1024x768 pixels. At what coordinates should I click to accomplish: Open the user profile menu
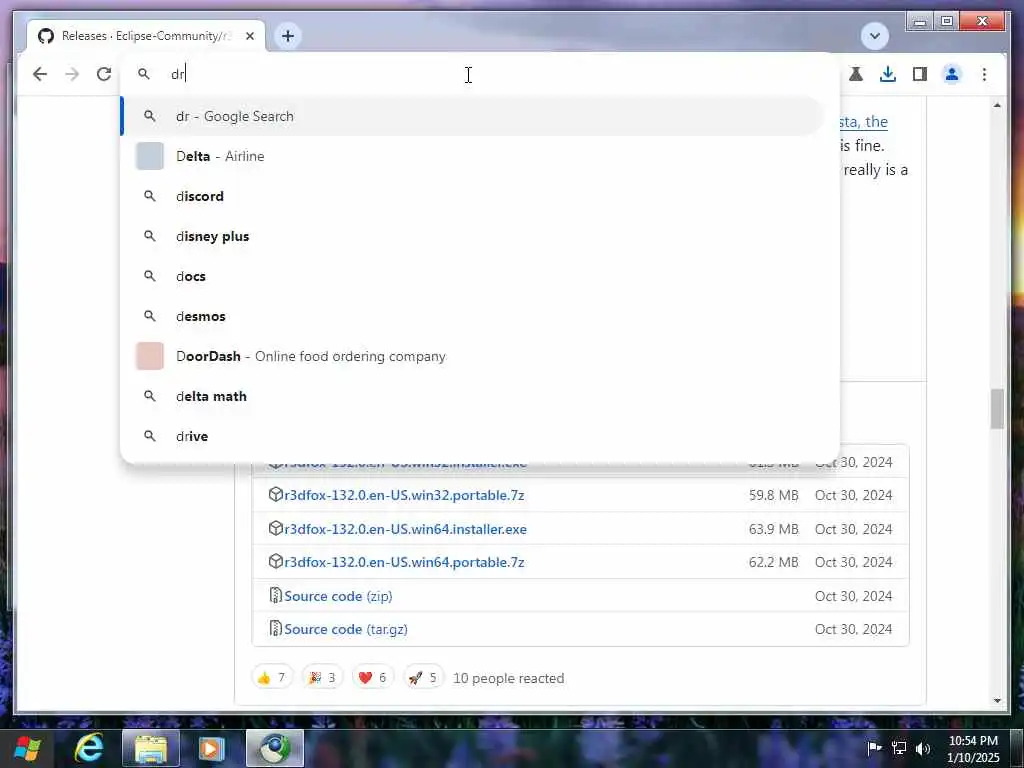tap(952, 74)
